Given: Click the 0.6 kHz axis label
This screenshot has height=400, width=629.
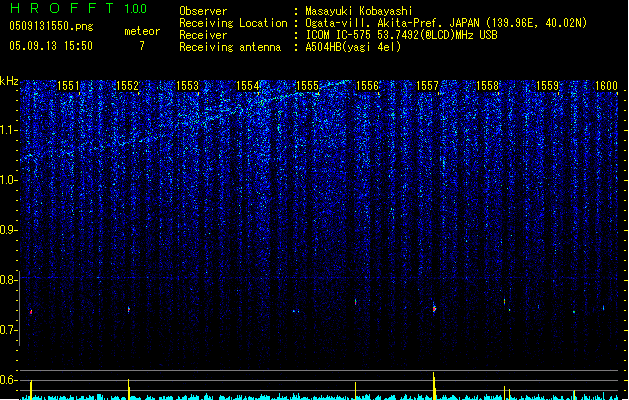Looking at the screenshot, I should click(8, 380).
